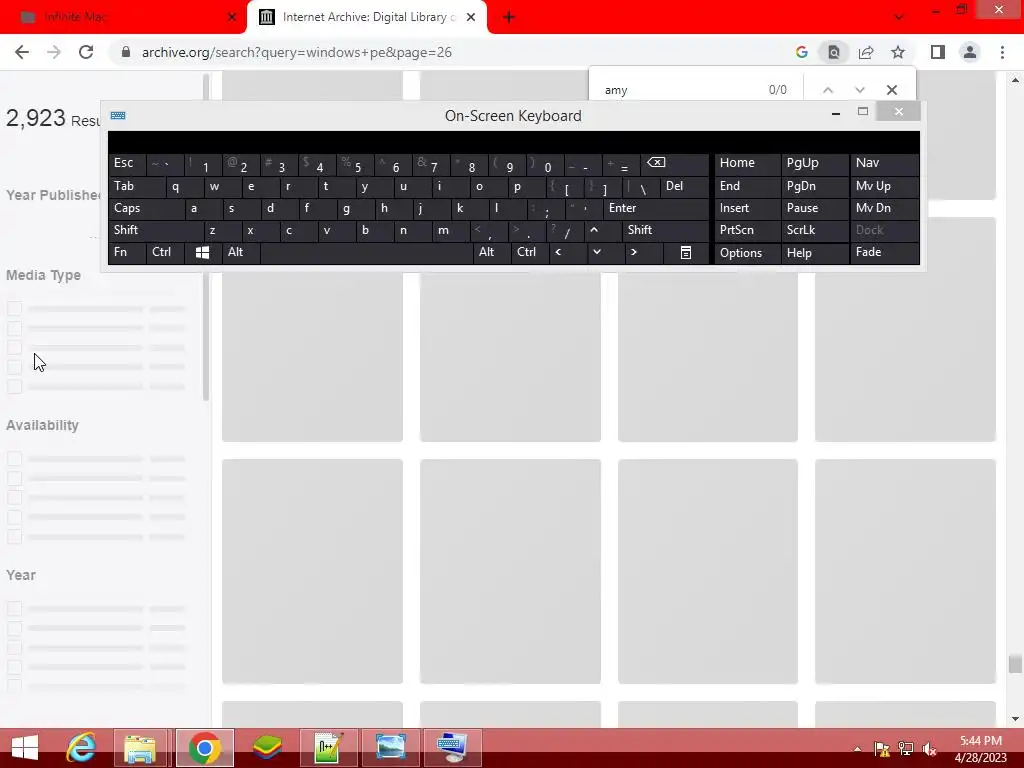Close the Internet Archive tab
Viewport: 1024px width, 768px height.
point(471,18)
